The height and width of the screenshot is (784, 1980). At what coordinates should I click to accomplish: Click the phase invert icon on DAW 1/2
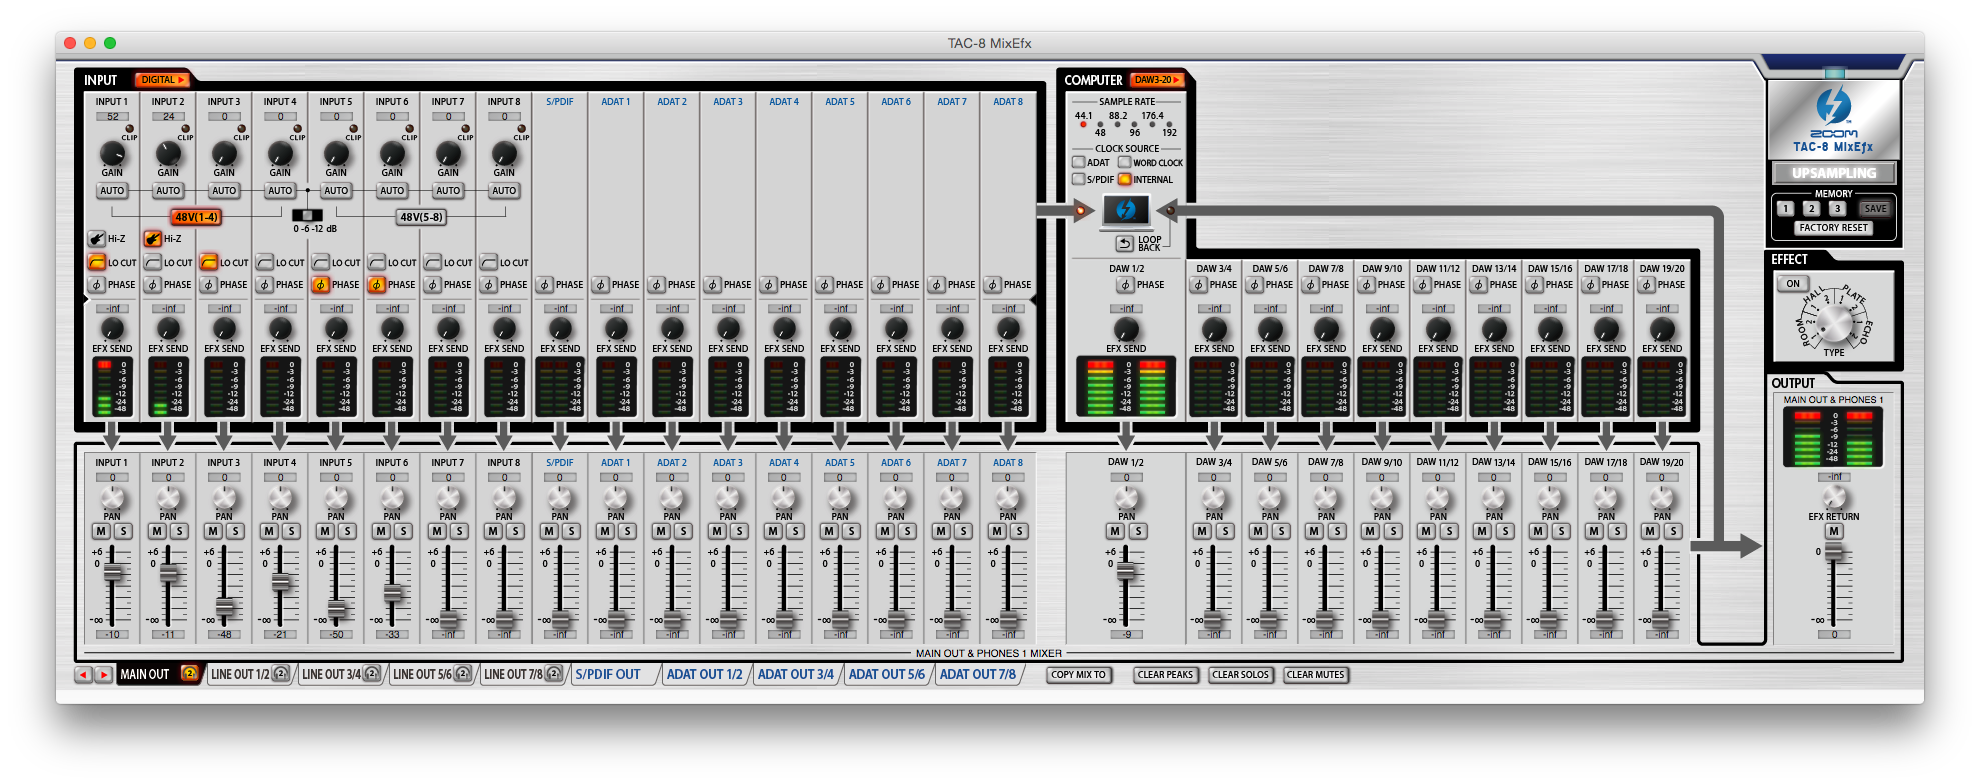1125,285
